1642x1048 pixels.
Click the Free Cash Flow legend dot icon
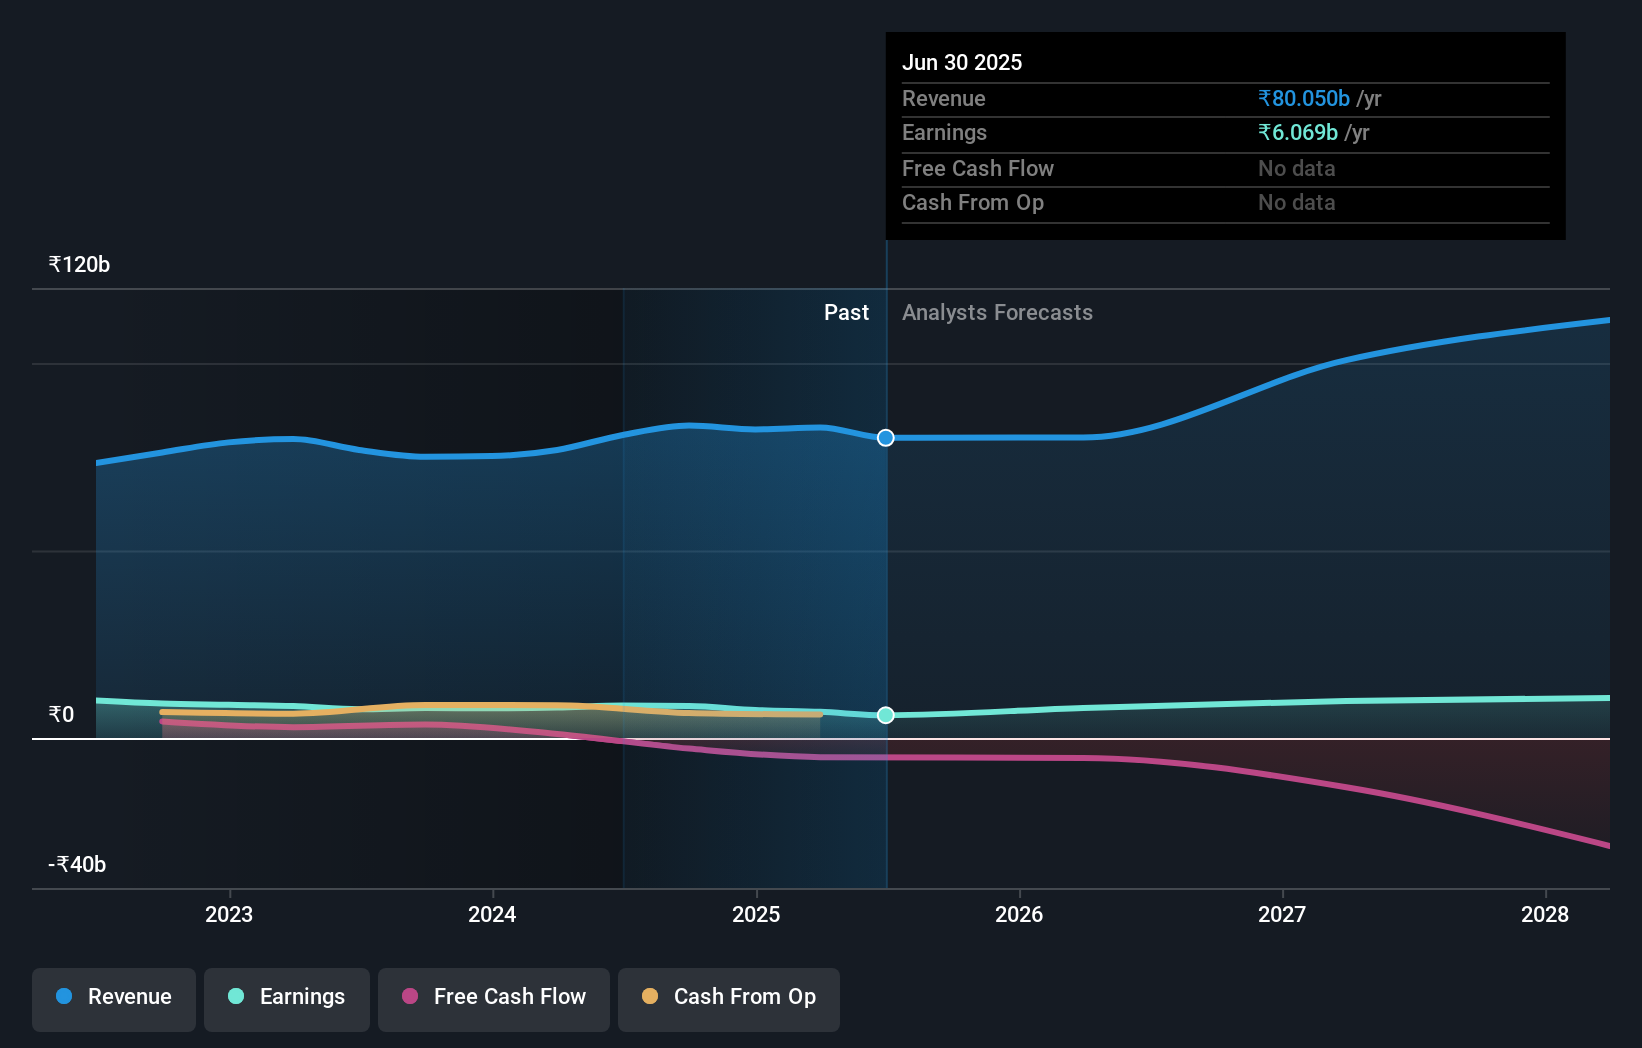410,997
